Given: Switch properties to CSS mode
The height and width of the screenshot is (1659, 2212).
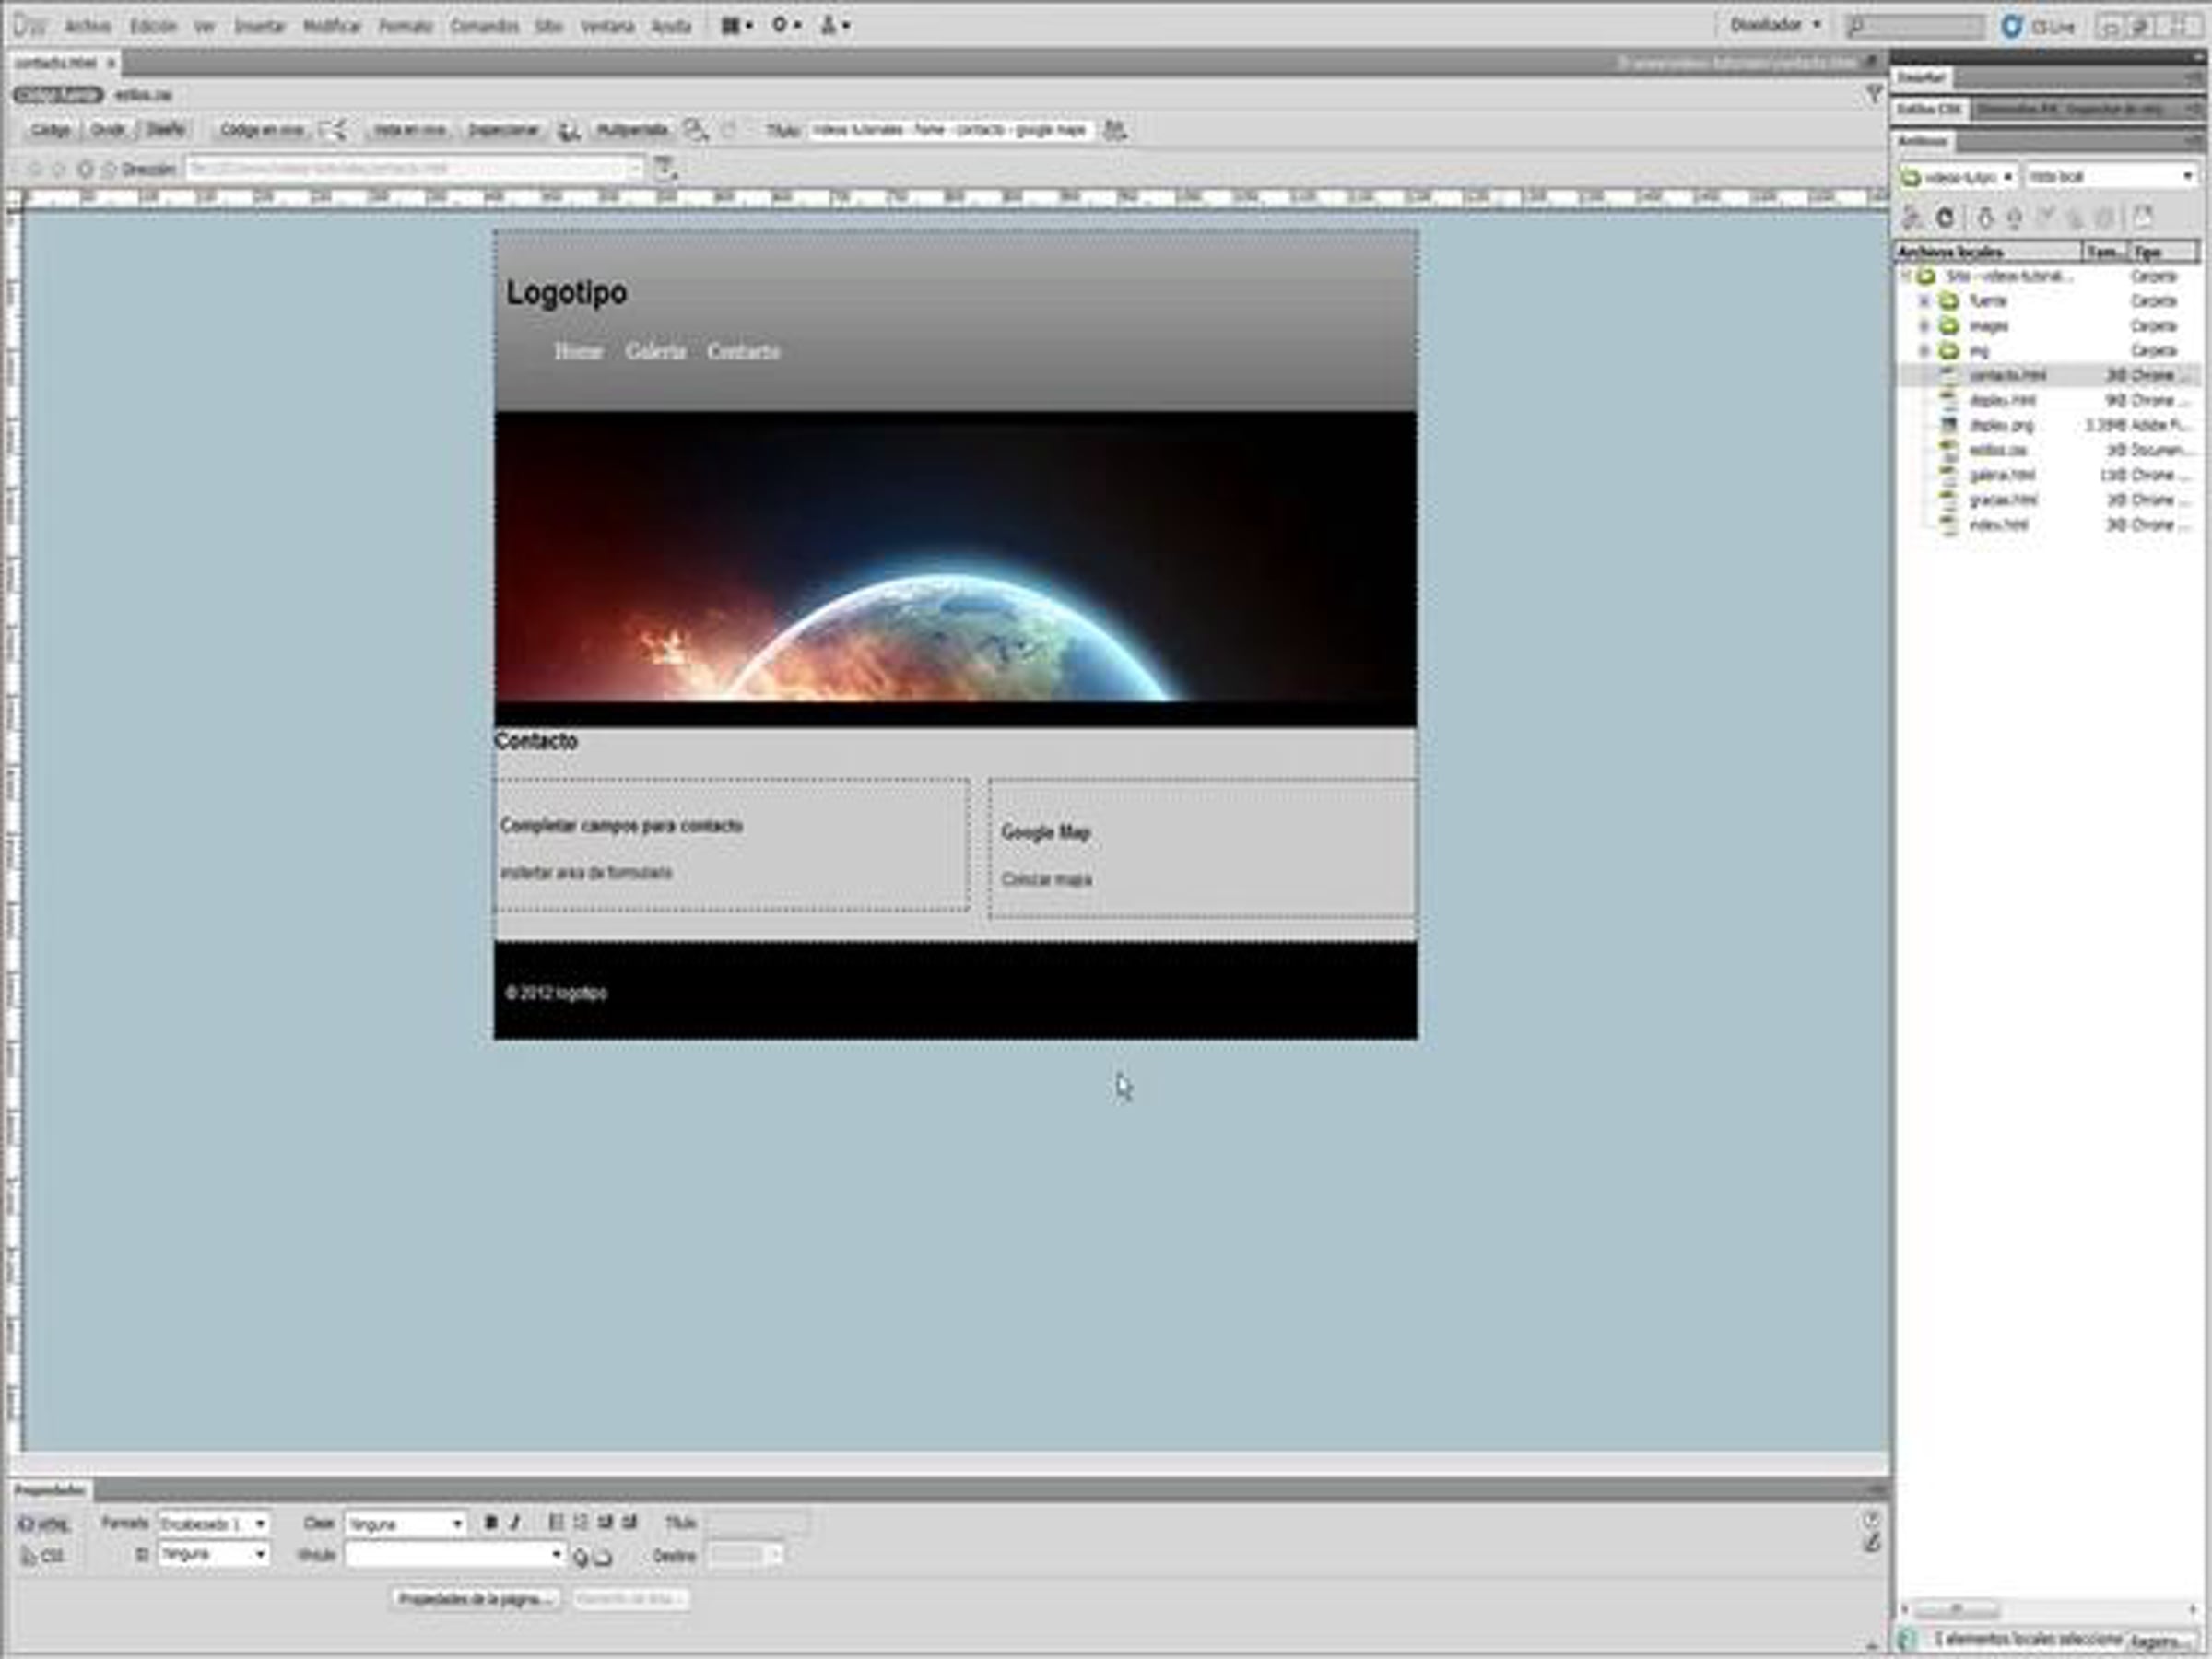Looking at the screenshot, I should [x=44, y=1556].
